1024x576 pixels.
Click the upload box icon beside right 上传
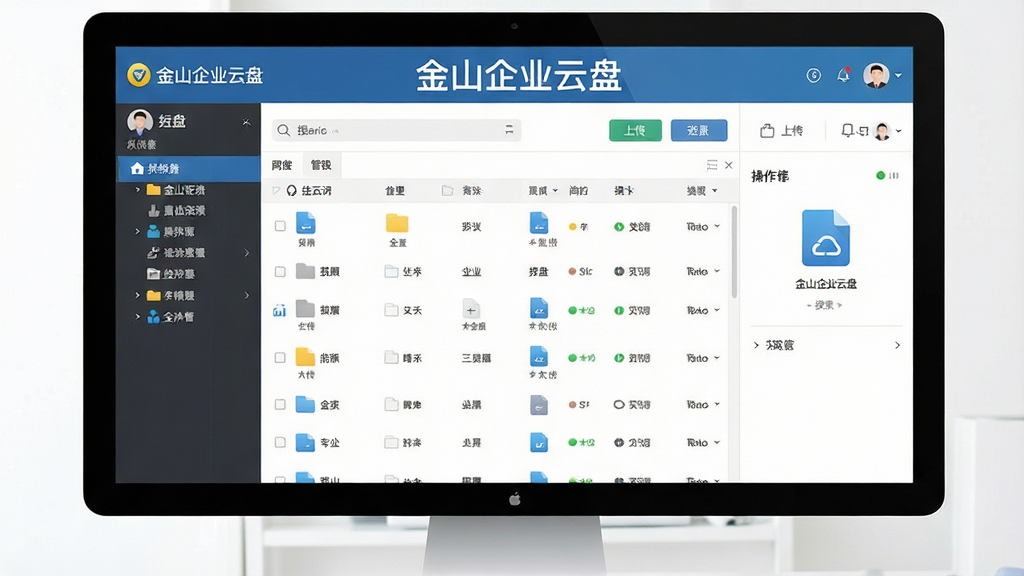tap(767, 131)
